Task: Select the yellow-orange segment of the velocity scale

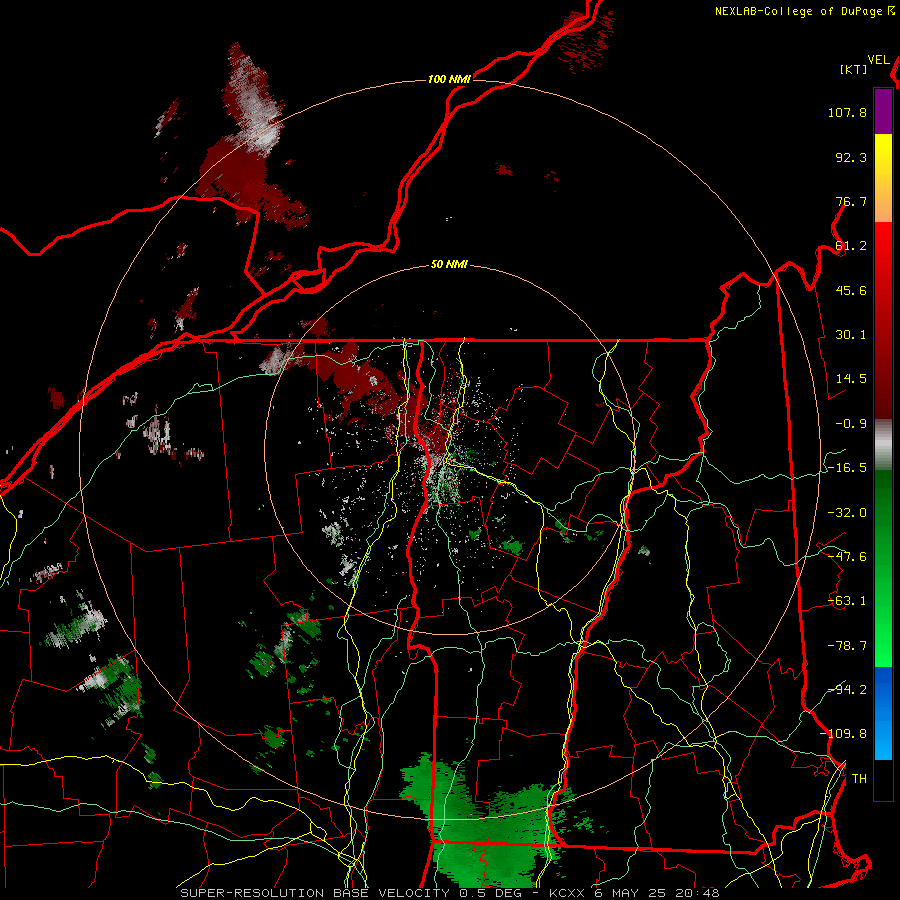Action: coord(883,178)
